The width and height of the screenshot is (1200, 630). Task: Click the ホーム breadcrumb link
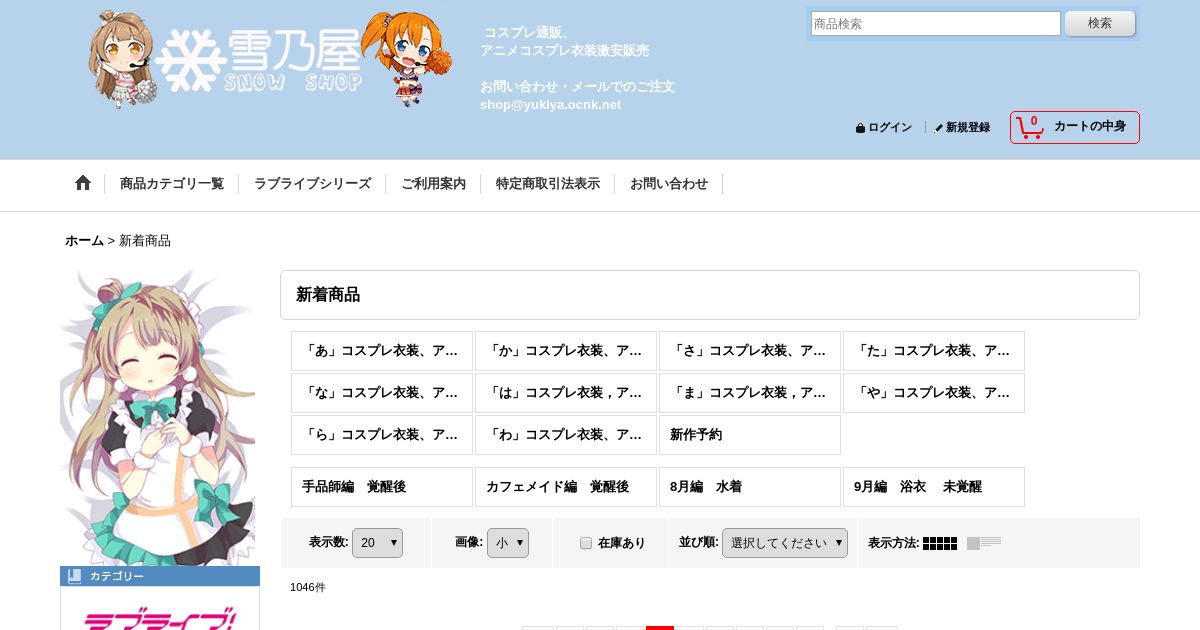[x=84, y=241]
